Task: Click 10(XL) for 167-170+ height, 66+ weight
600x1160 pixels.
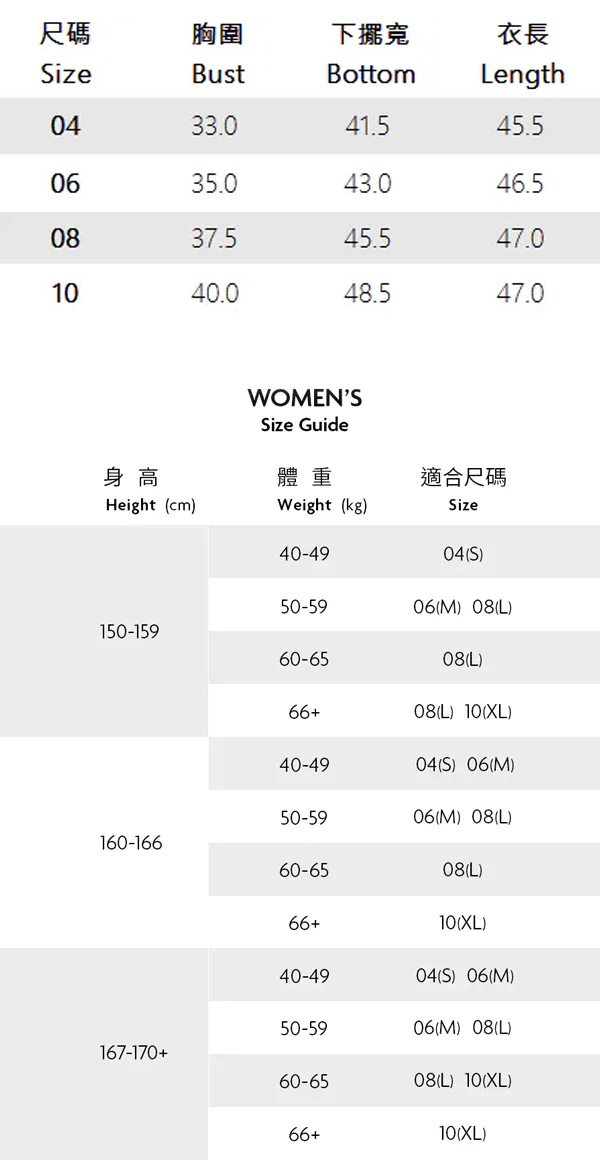Action: tap(462, 1133)
